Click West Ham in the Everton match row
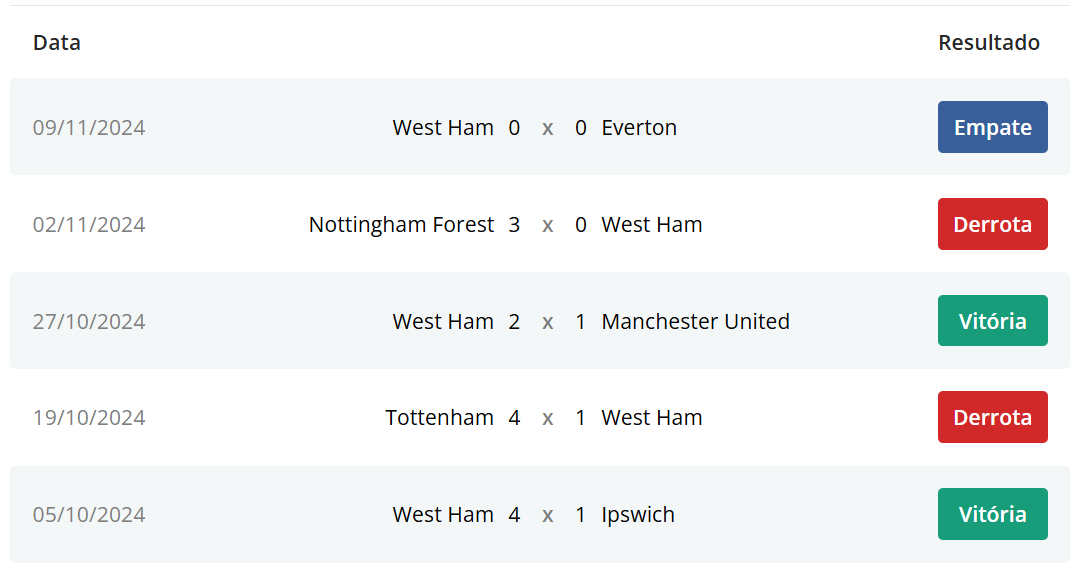The width and height of the screenshot is (1086, 574). (x=443, y=128)
